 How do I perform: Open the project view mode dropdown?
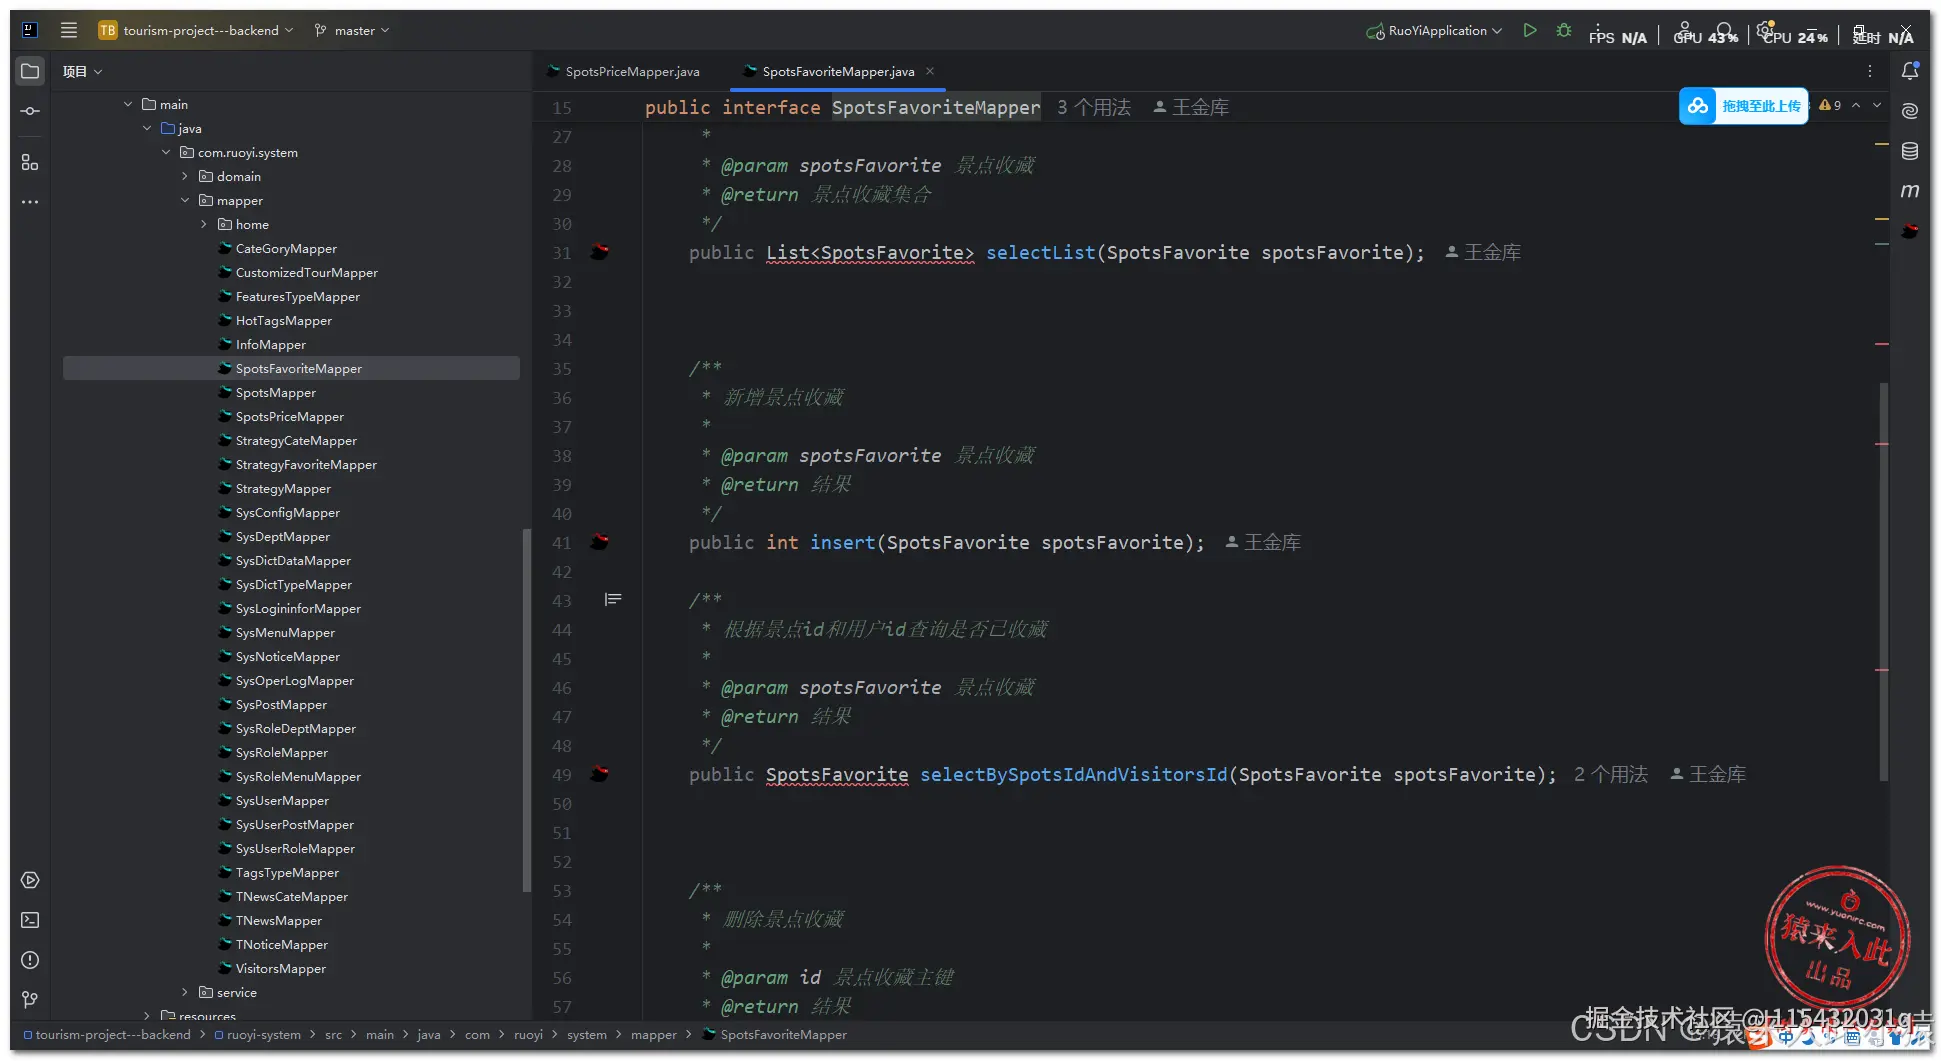point(82,71)
